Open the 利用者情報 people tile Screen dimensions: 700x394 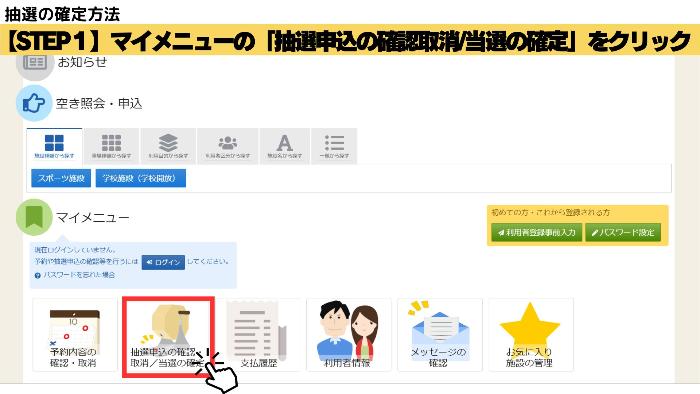348,336
